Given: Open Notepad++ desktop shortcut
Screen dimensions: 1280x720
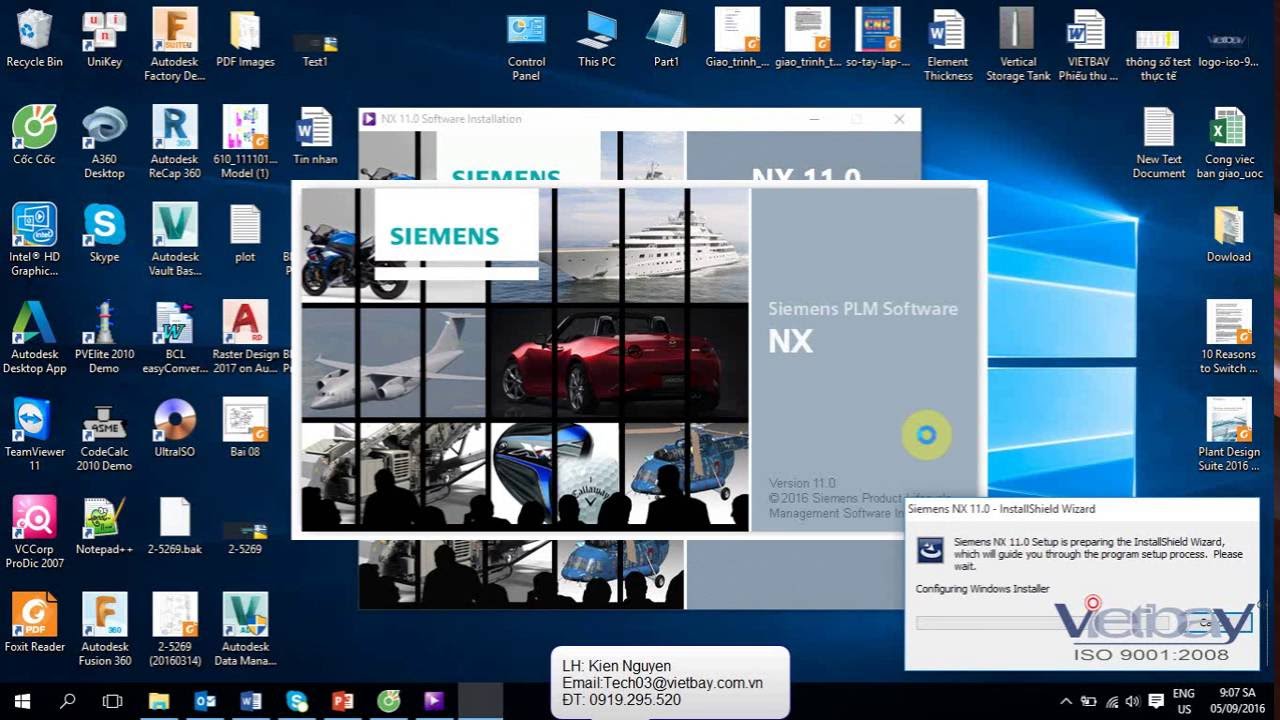Looking at the screenshot, I should coord(104,526).
